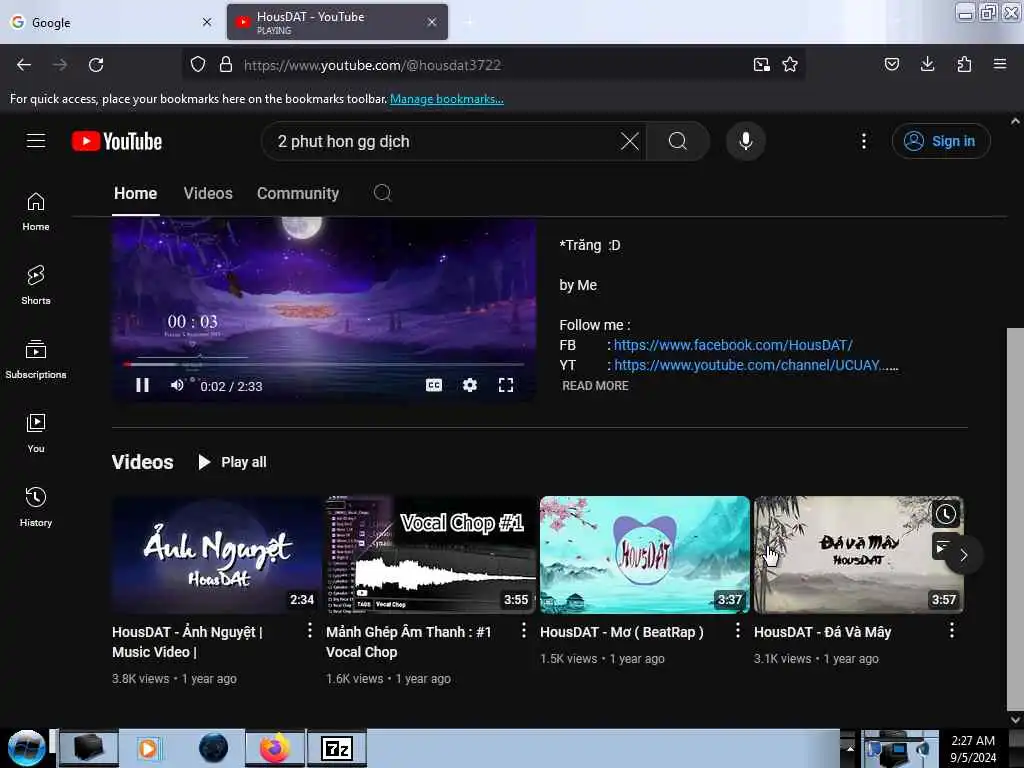Open the Đá Và Mây video's three-dot menu
1024x768 pixels.
click(952, 630)
